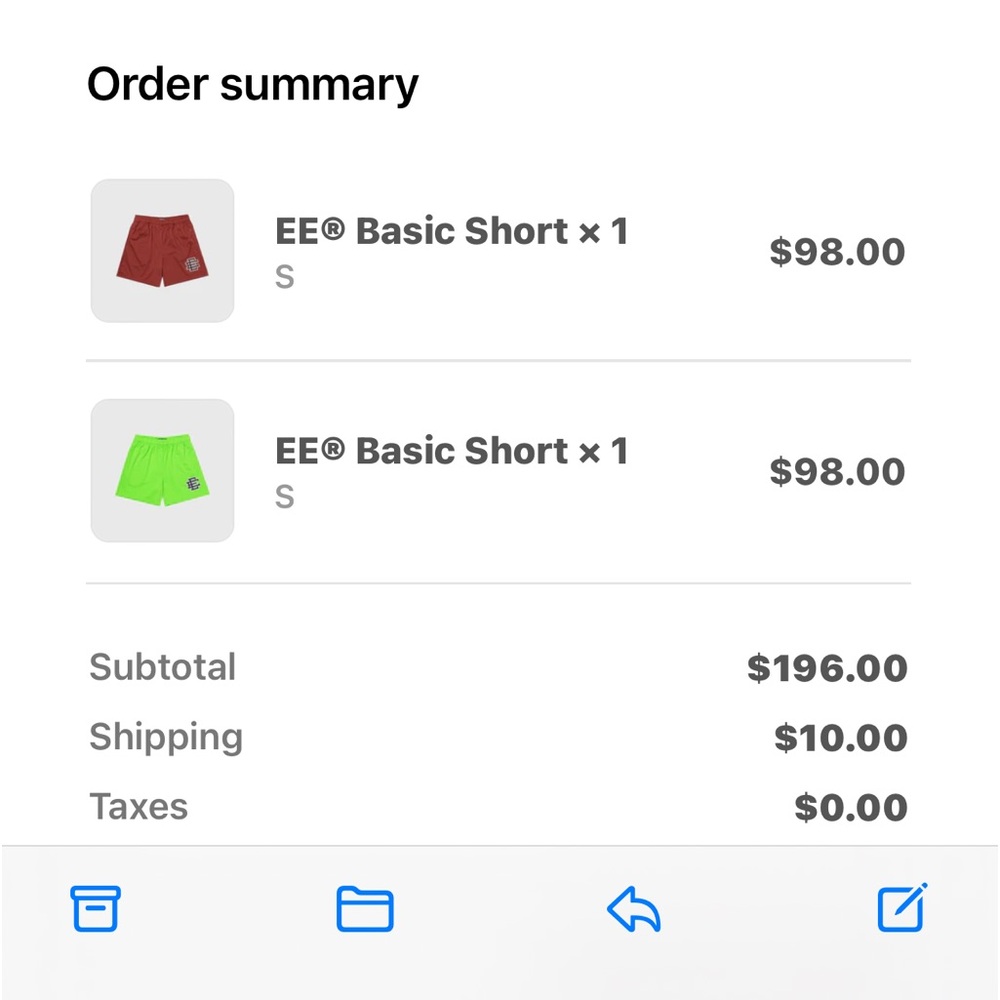Select the Taxes label
The image size is (1000, 1000).
point(139,806)
